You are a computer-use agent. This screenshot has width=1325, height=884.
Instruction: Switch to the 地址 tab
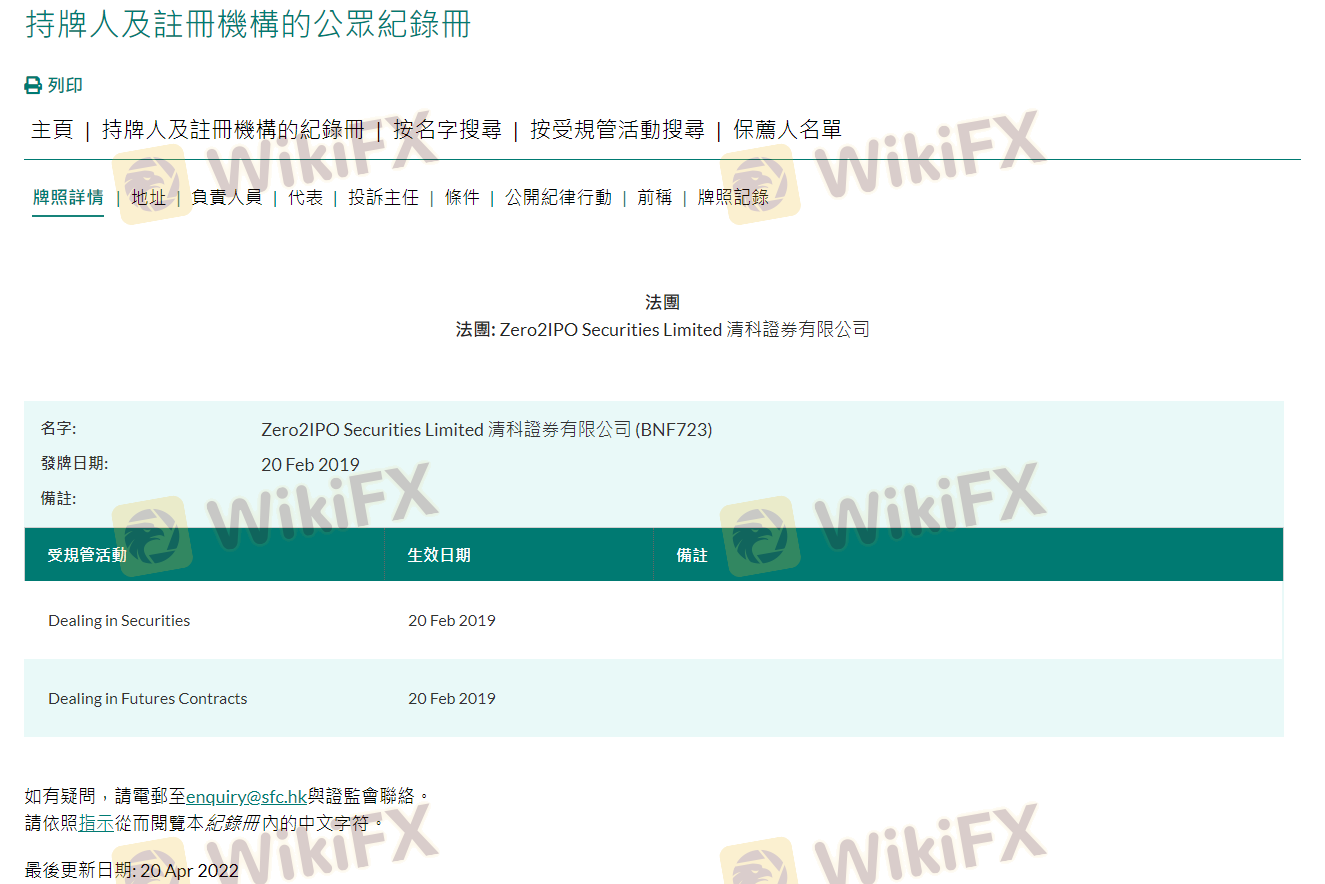[149, 198]
